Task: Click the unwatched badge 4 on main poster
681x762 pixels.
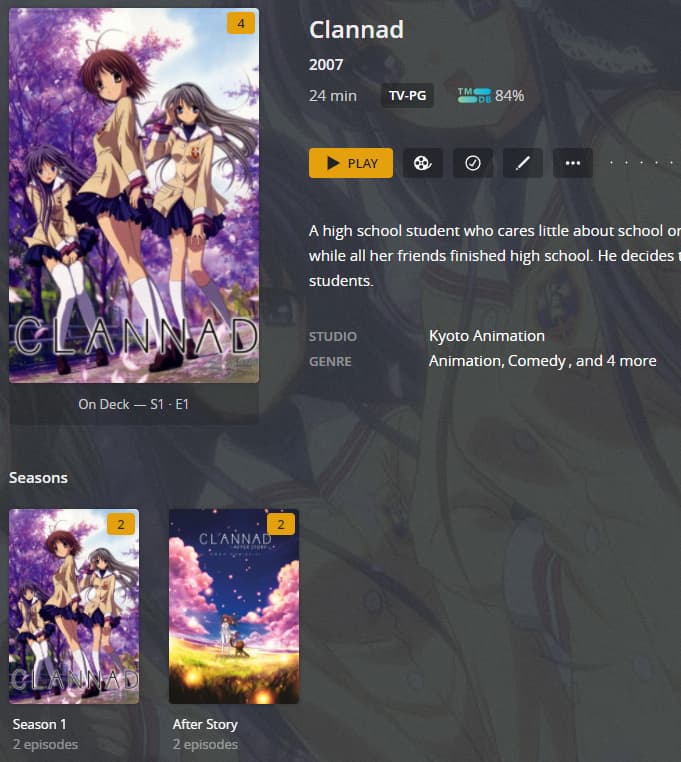Action: click(241, 23)
